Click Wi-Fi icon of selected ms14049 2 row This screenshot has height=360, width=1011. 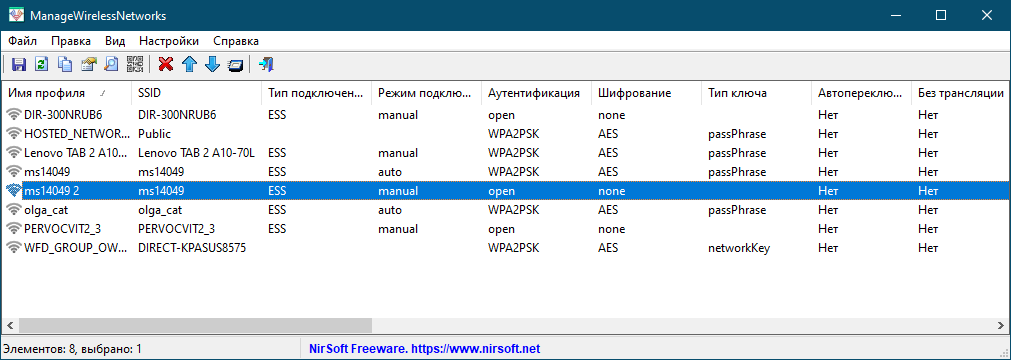(13, 191)
